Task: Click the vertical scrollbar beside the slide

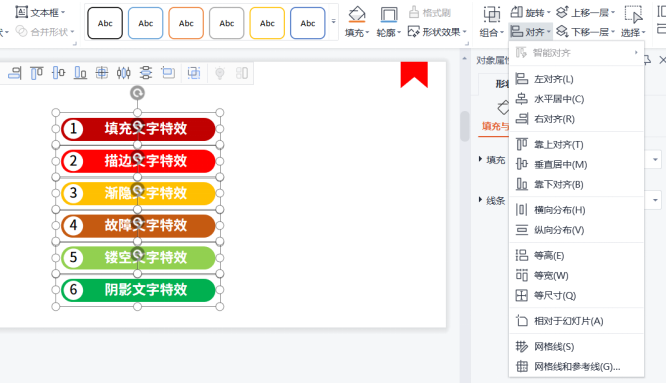Action: [465, 126]
